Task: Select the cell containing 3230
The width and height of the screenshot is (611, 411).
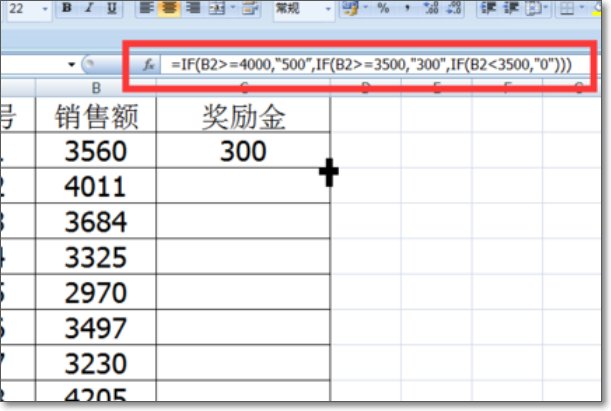Action: (x=96, y=363)
